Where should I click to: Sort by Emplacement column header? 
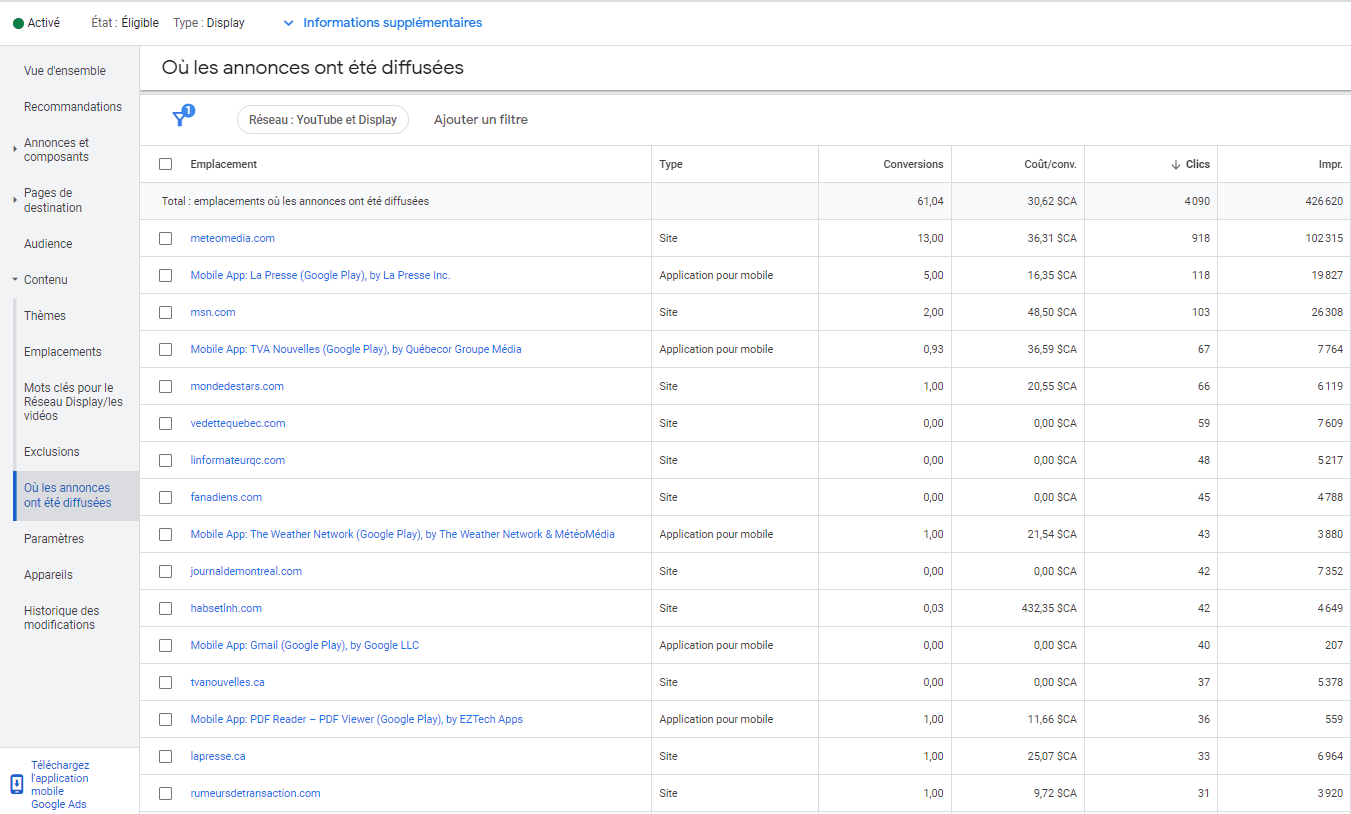pos(224,164)
